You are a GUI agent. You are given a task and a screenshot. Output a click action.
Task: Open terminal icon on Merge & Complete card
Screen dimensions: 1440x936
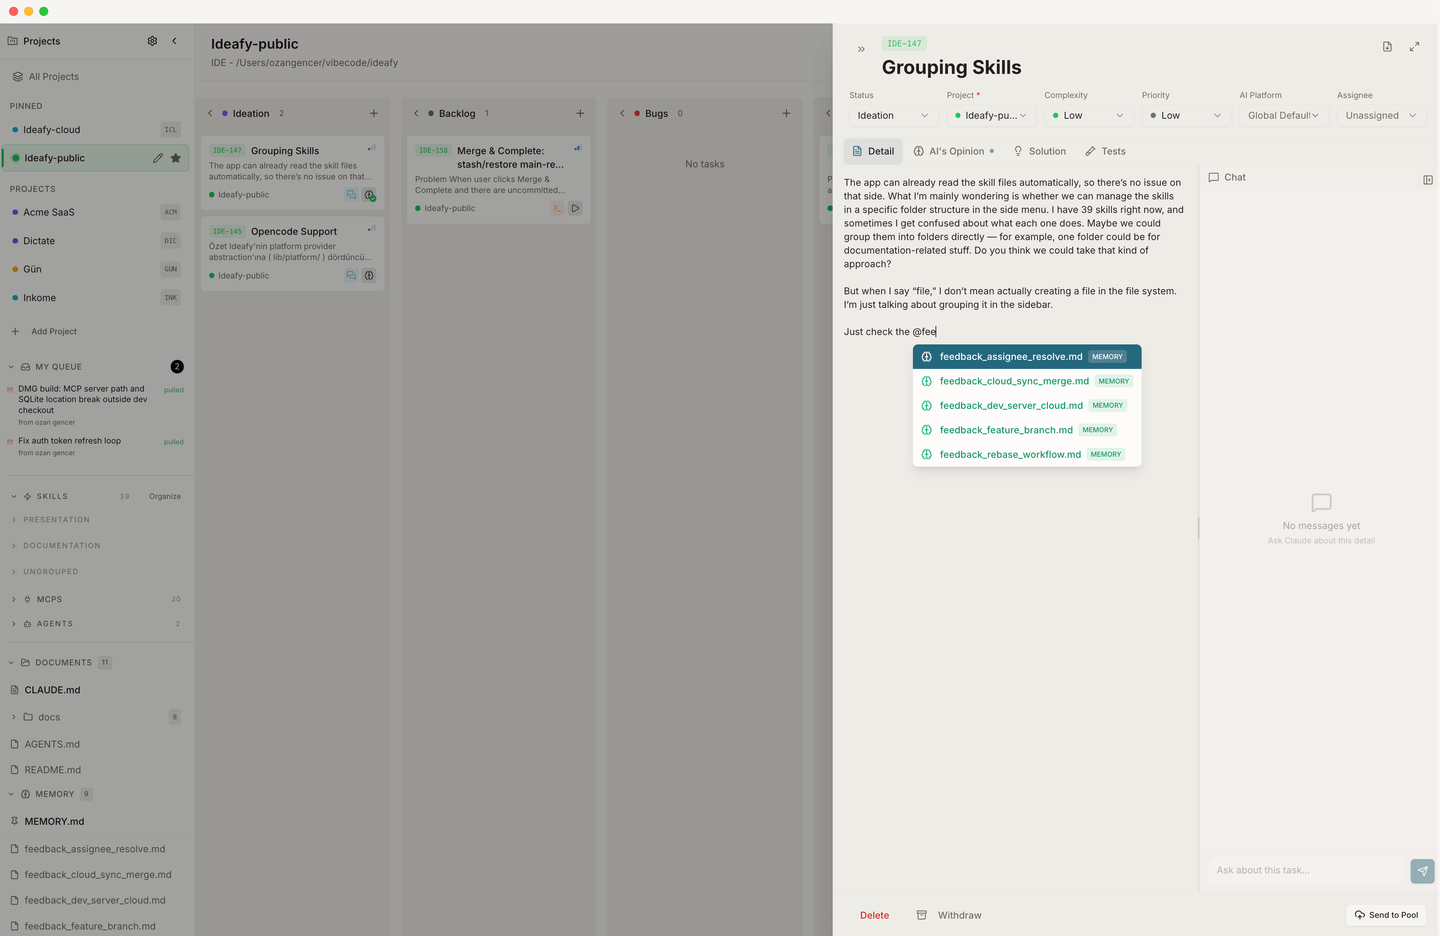coord(557,208)
